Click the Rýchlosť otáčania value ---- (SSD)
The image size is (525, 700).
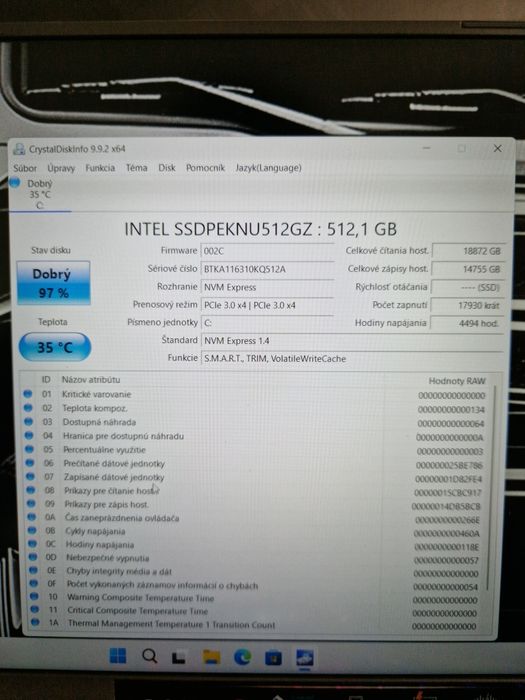[x=468, y=288]
